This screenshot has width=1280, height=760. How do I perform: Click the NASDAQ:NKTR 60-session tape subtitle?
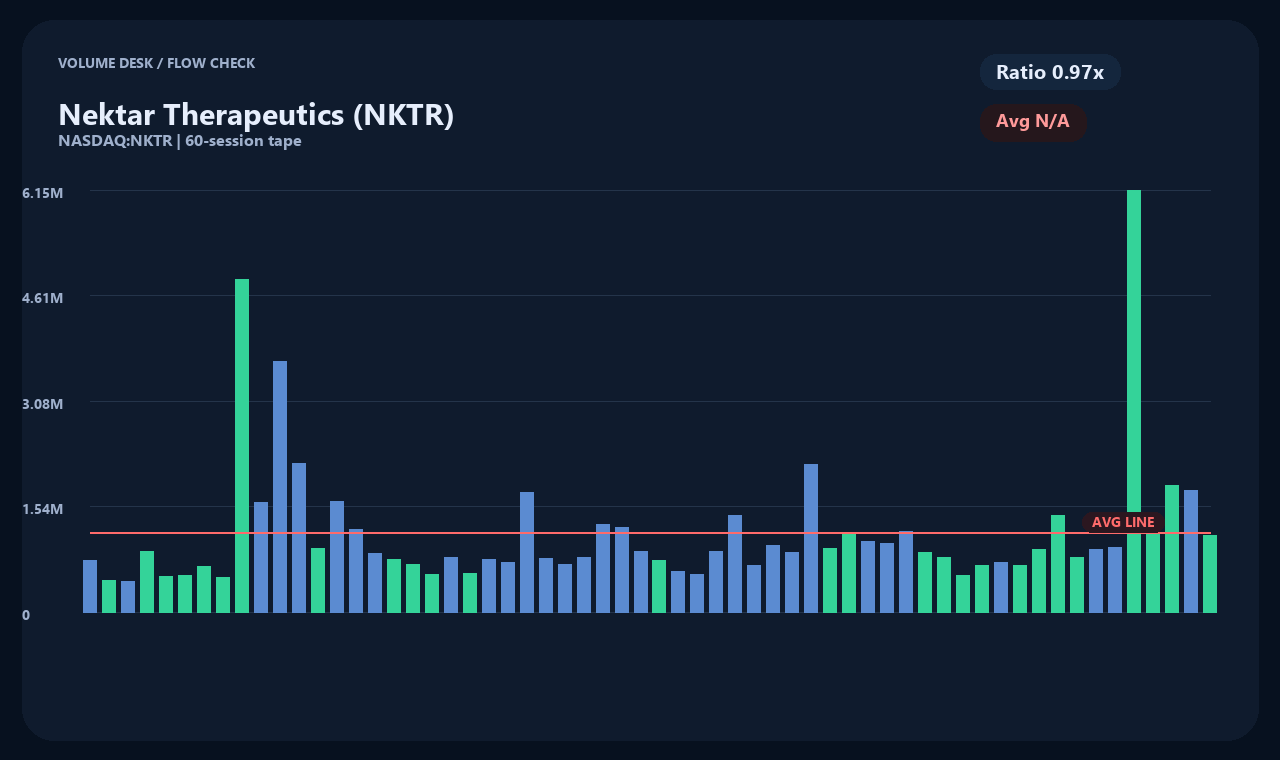pyautogui.click(x=180, y=141)
